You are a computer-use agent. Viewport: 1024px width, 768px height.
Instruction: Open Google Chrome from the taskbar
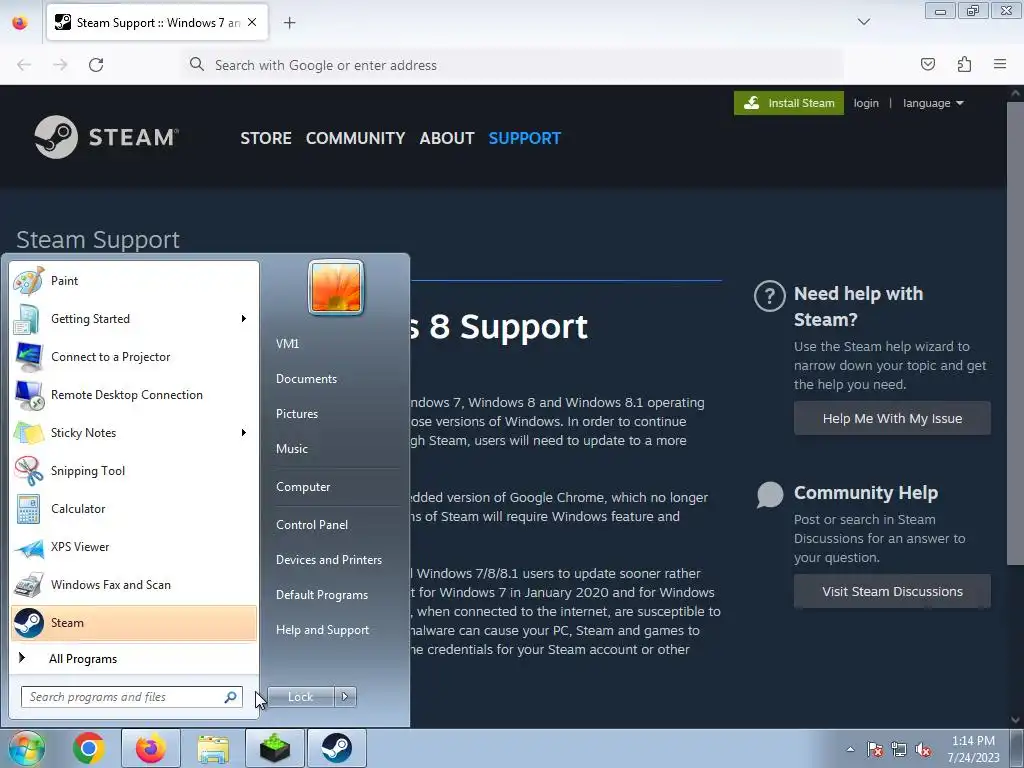(x=89, y=748)
